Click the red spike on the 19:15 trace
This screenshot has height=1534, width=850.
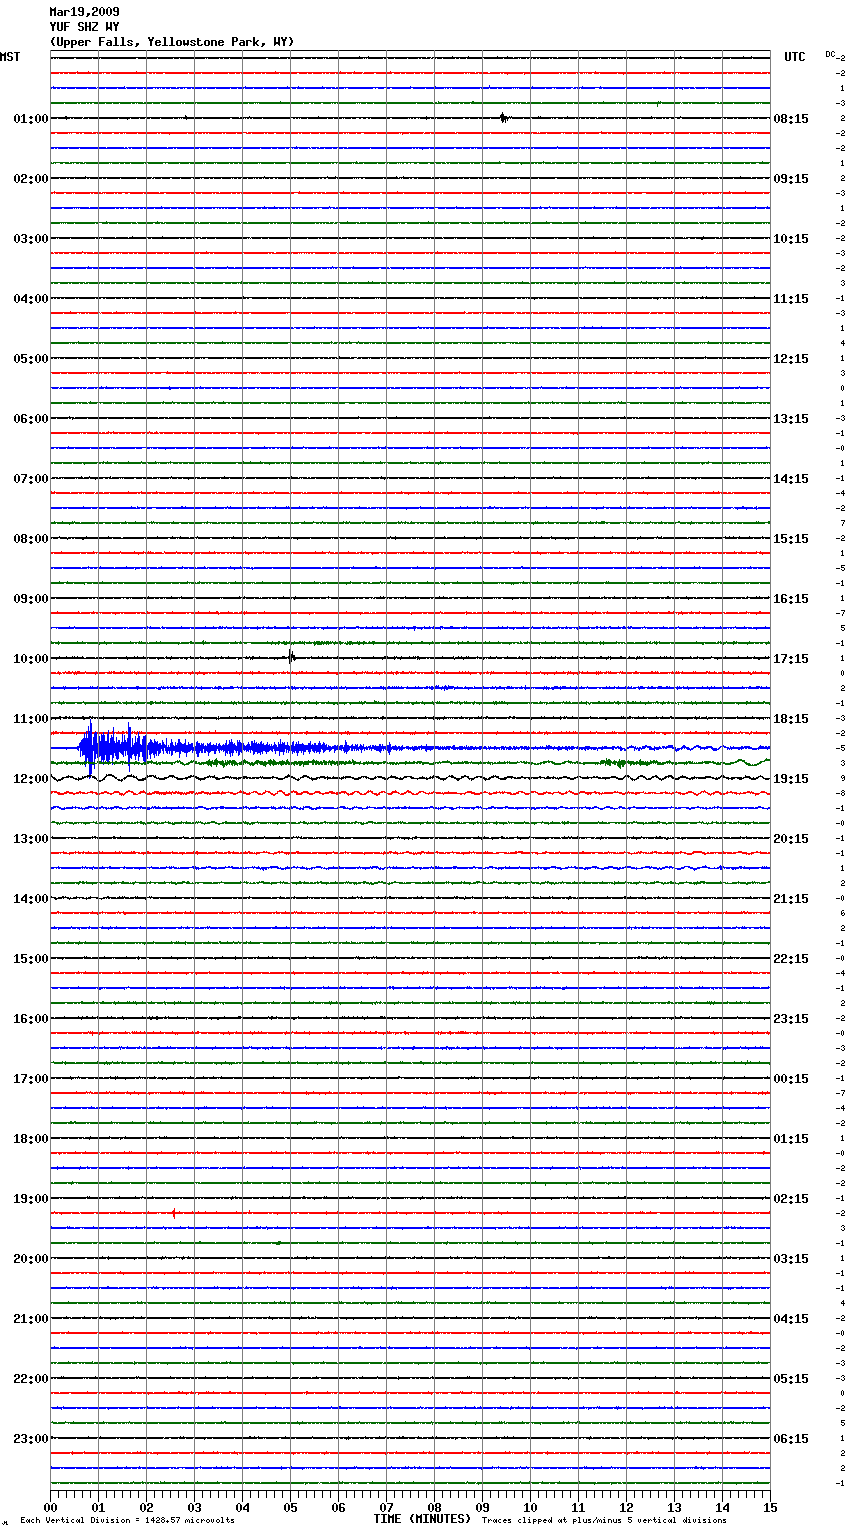coord(174,1213)
